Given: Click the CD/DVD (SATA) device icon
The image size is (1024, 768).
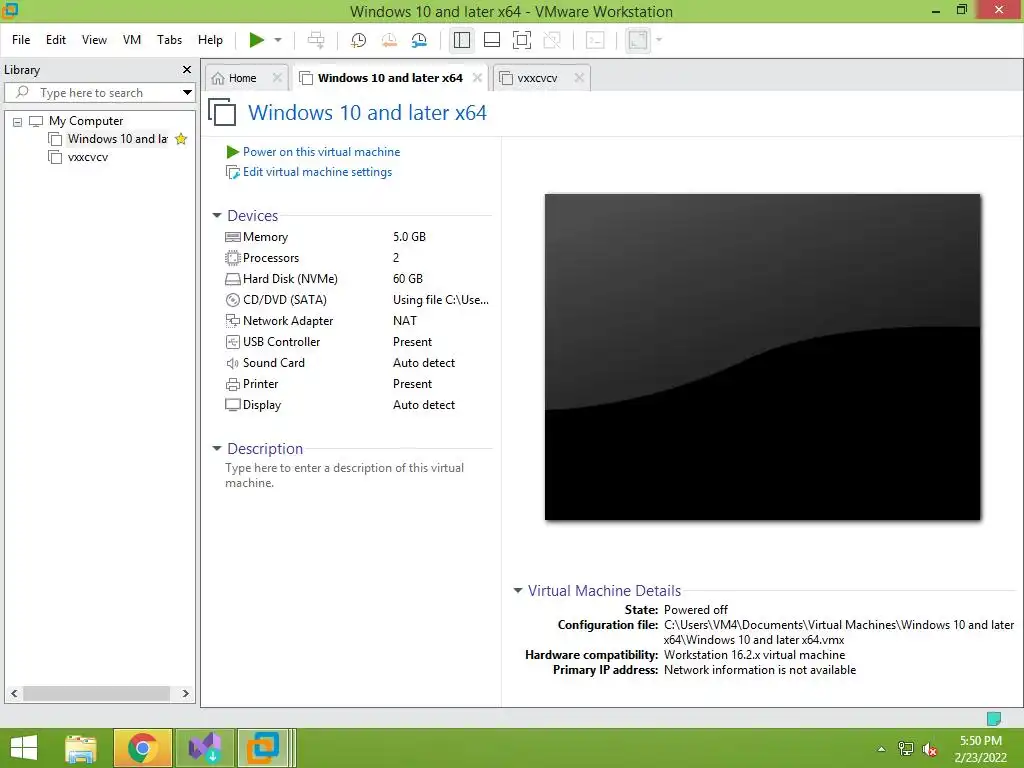Looking at the screenshot, I should pyautogui.click(x=232, y=300).
